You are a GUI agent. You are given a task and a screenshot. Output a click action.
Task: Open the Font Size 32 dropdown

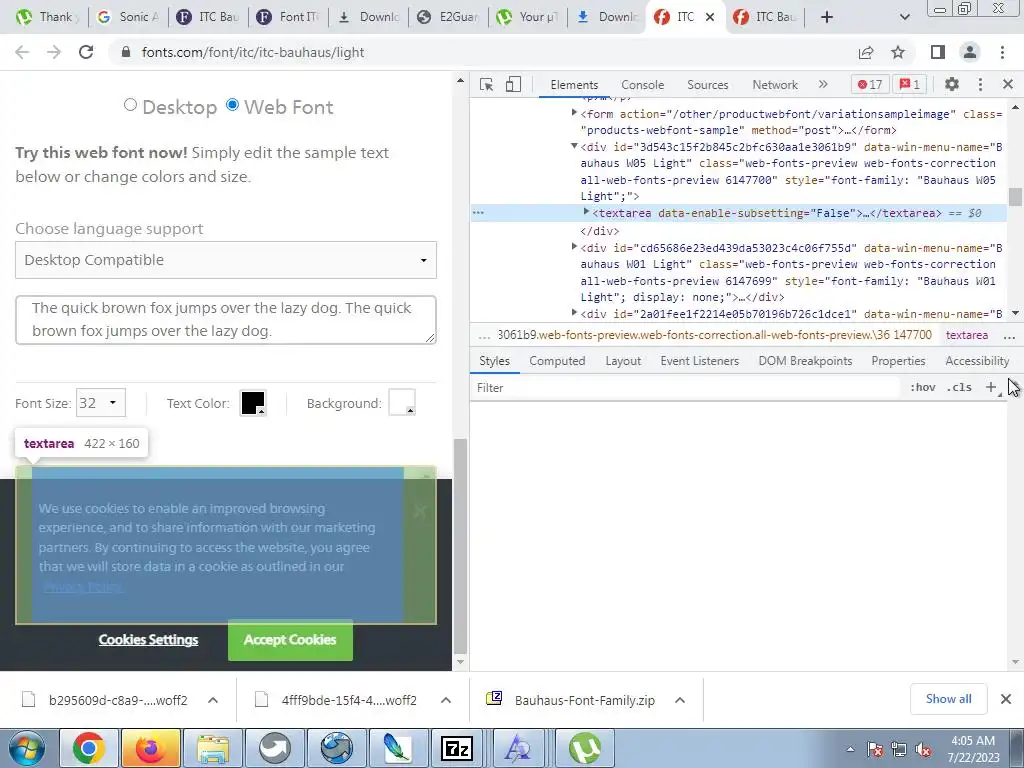click(x=101, y=403)
